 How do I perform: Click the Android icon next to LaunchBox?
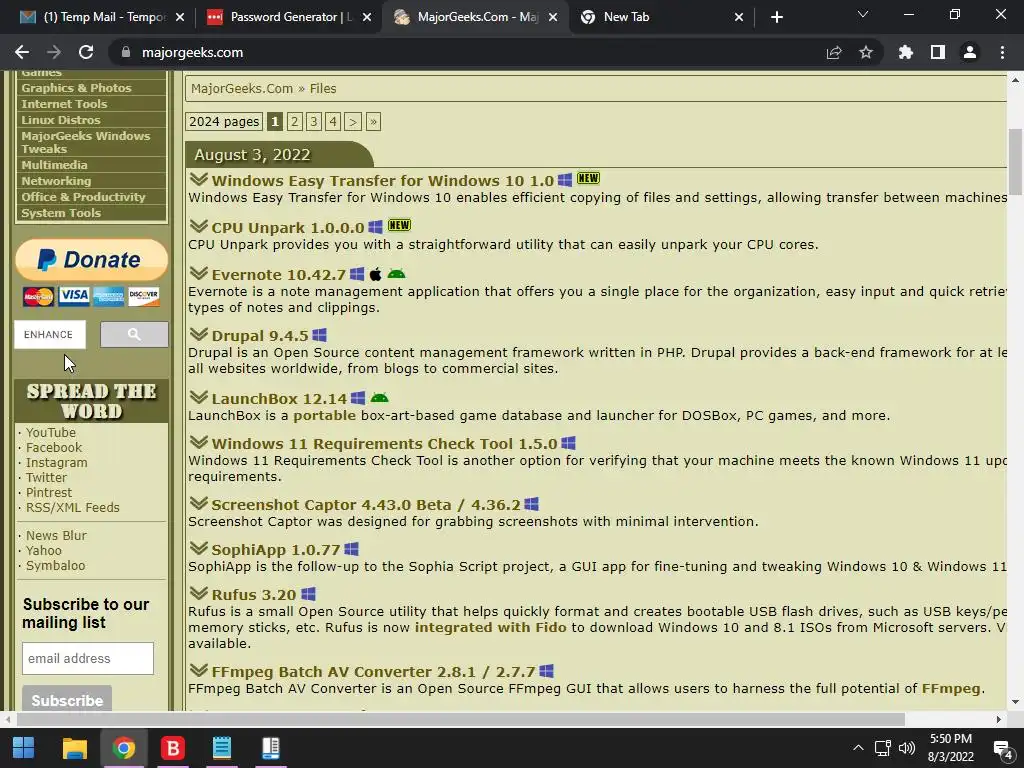(x=379, y=398)
